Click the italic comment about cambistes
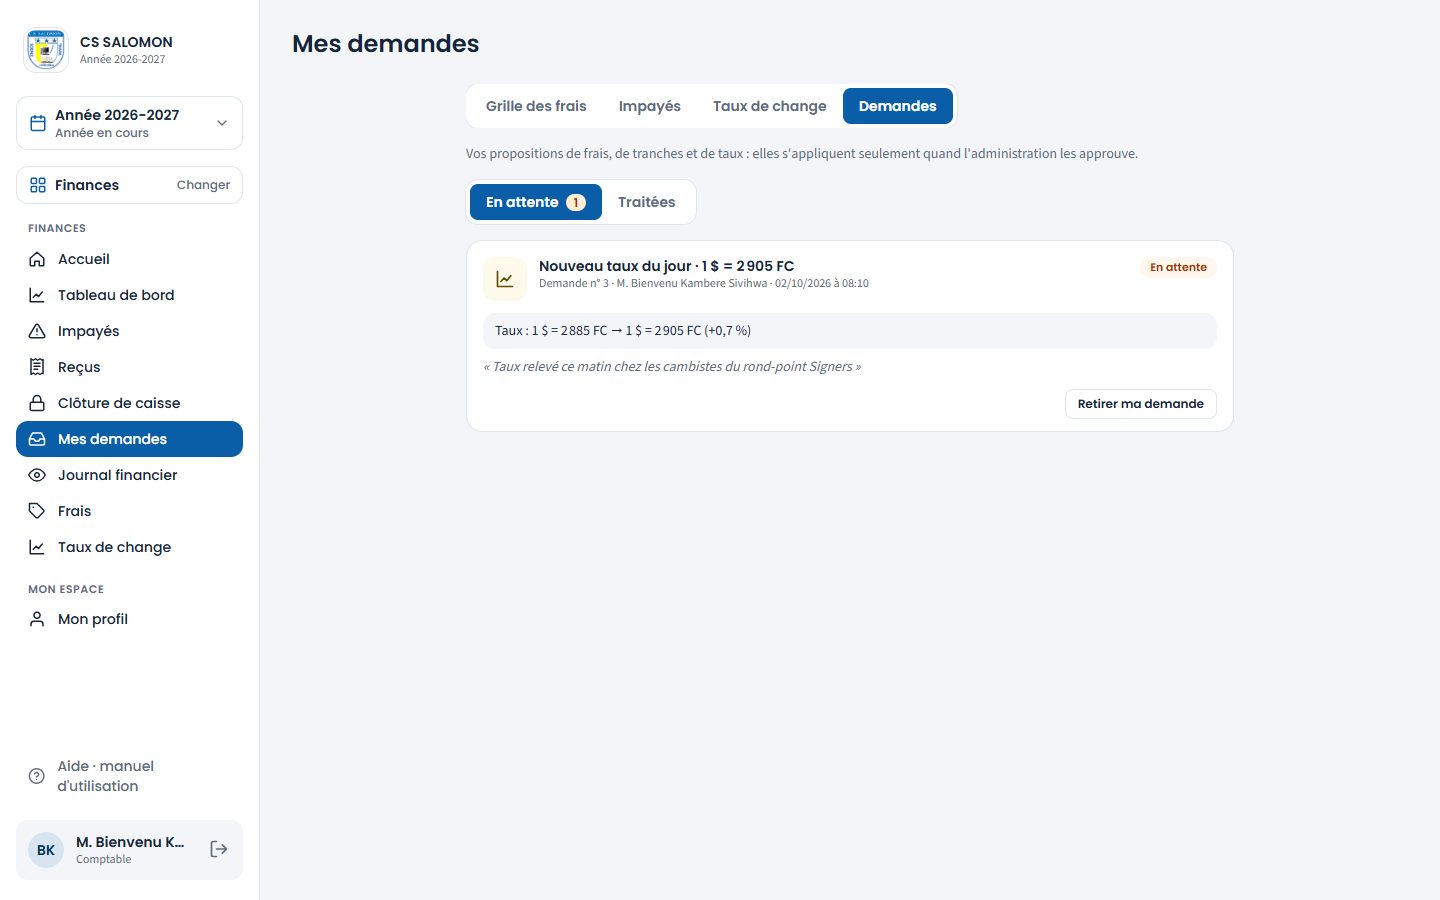This screenshot has height=900, width=1440. coord(672,367)
